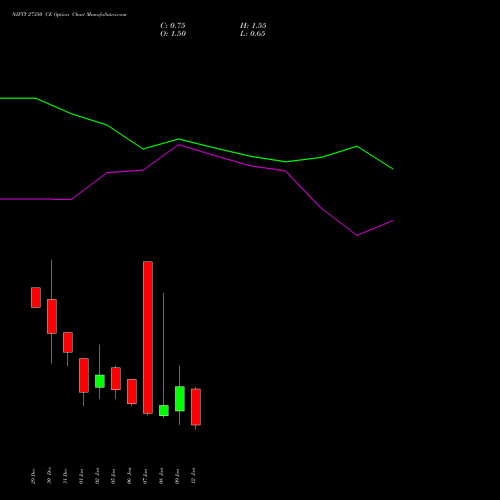Viewport: 500px width, 500px height.
Task: Click the close value C: 0.75
Action: 173,26
